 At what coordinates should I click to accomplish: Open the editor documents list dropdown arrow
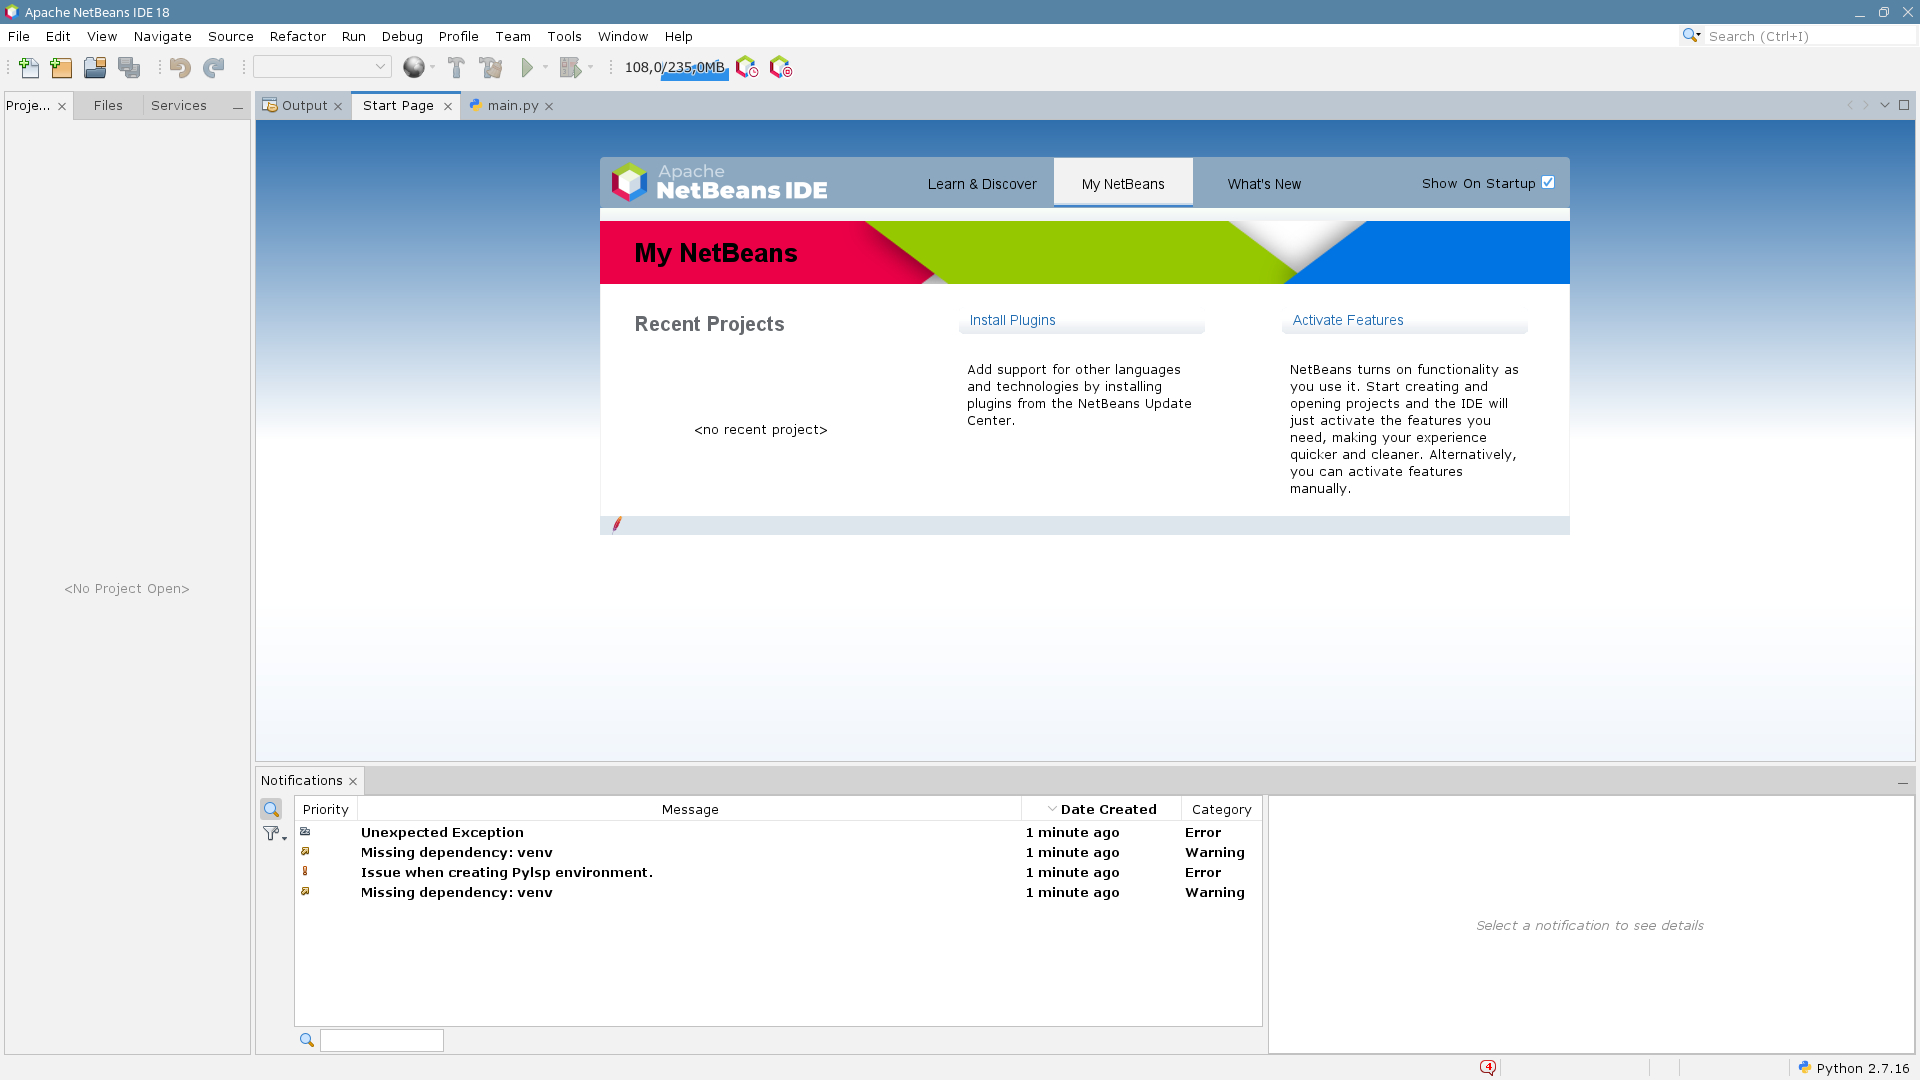point(1885,105)
